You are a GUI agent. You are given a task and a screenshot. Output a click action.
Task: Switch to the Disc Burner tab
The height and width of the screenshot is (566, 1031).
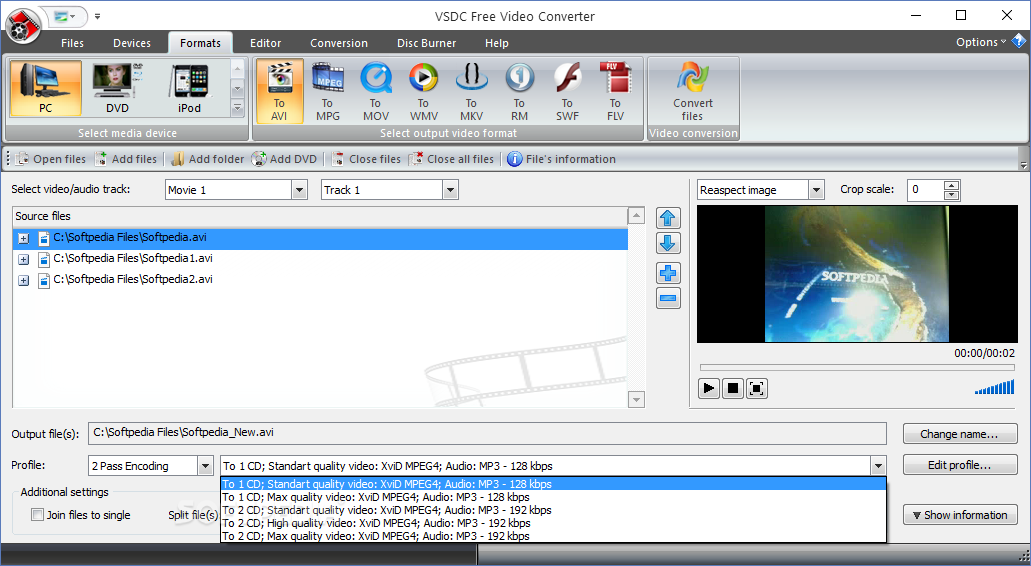(427, 43)
